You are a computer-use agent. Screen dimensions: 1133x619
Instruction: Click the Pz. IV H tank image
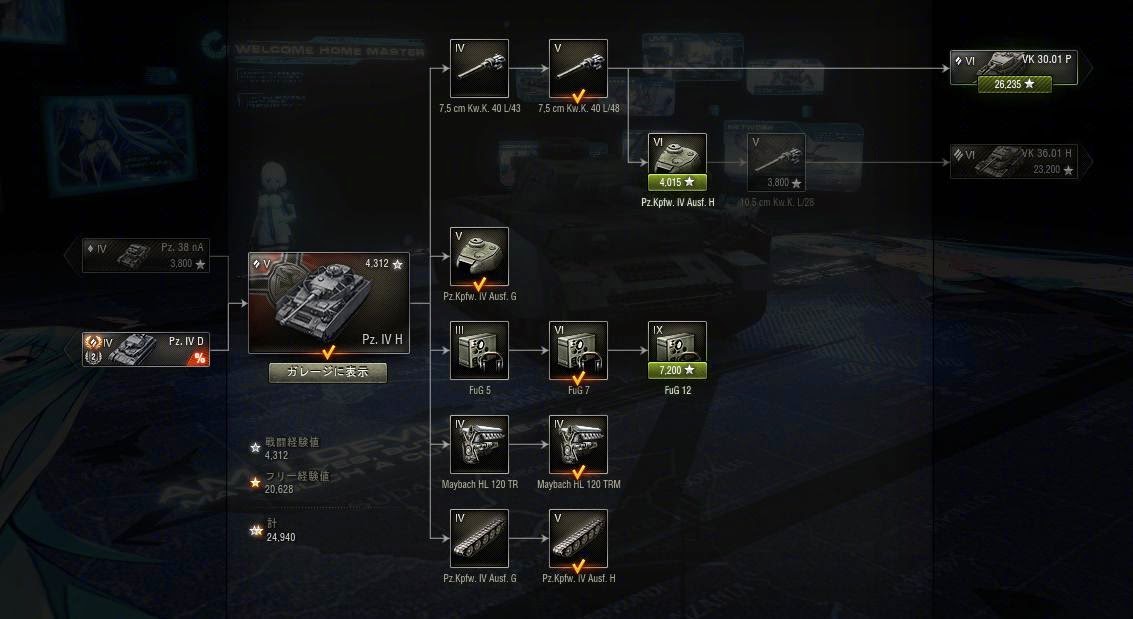[329, 303]
